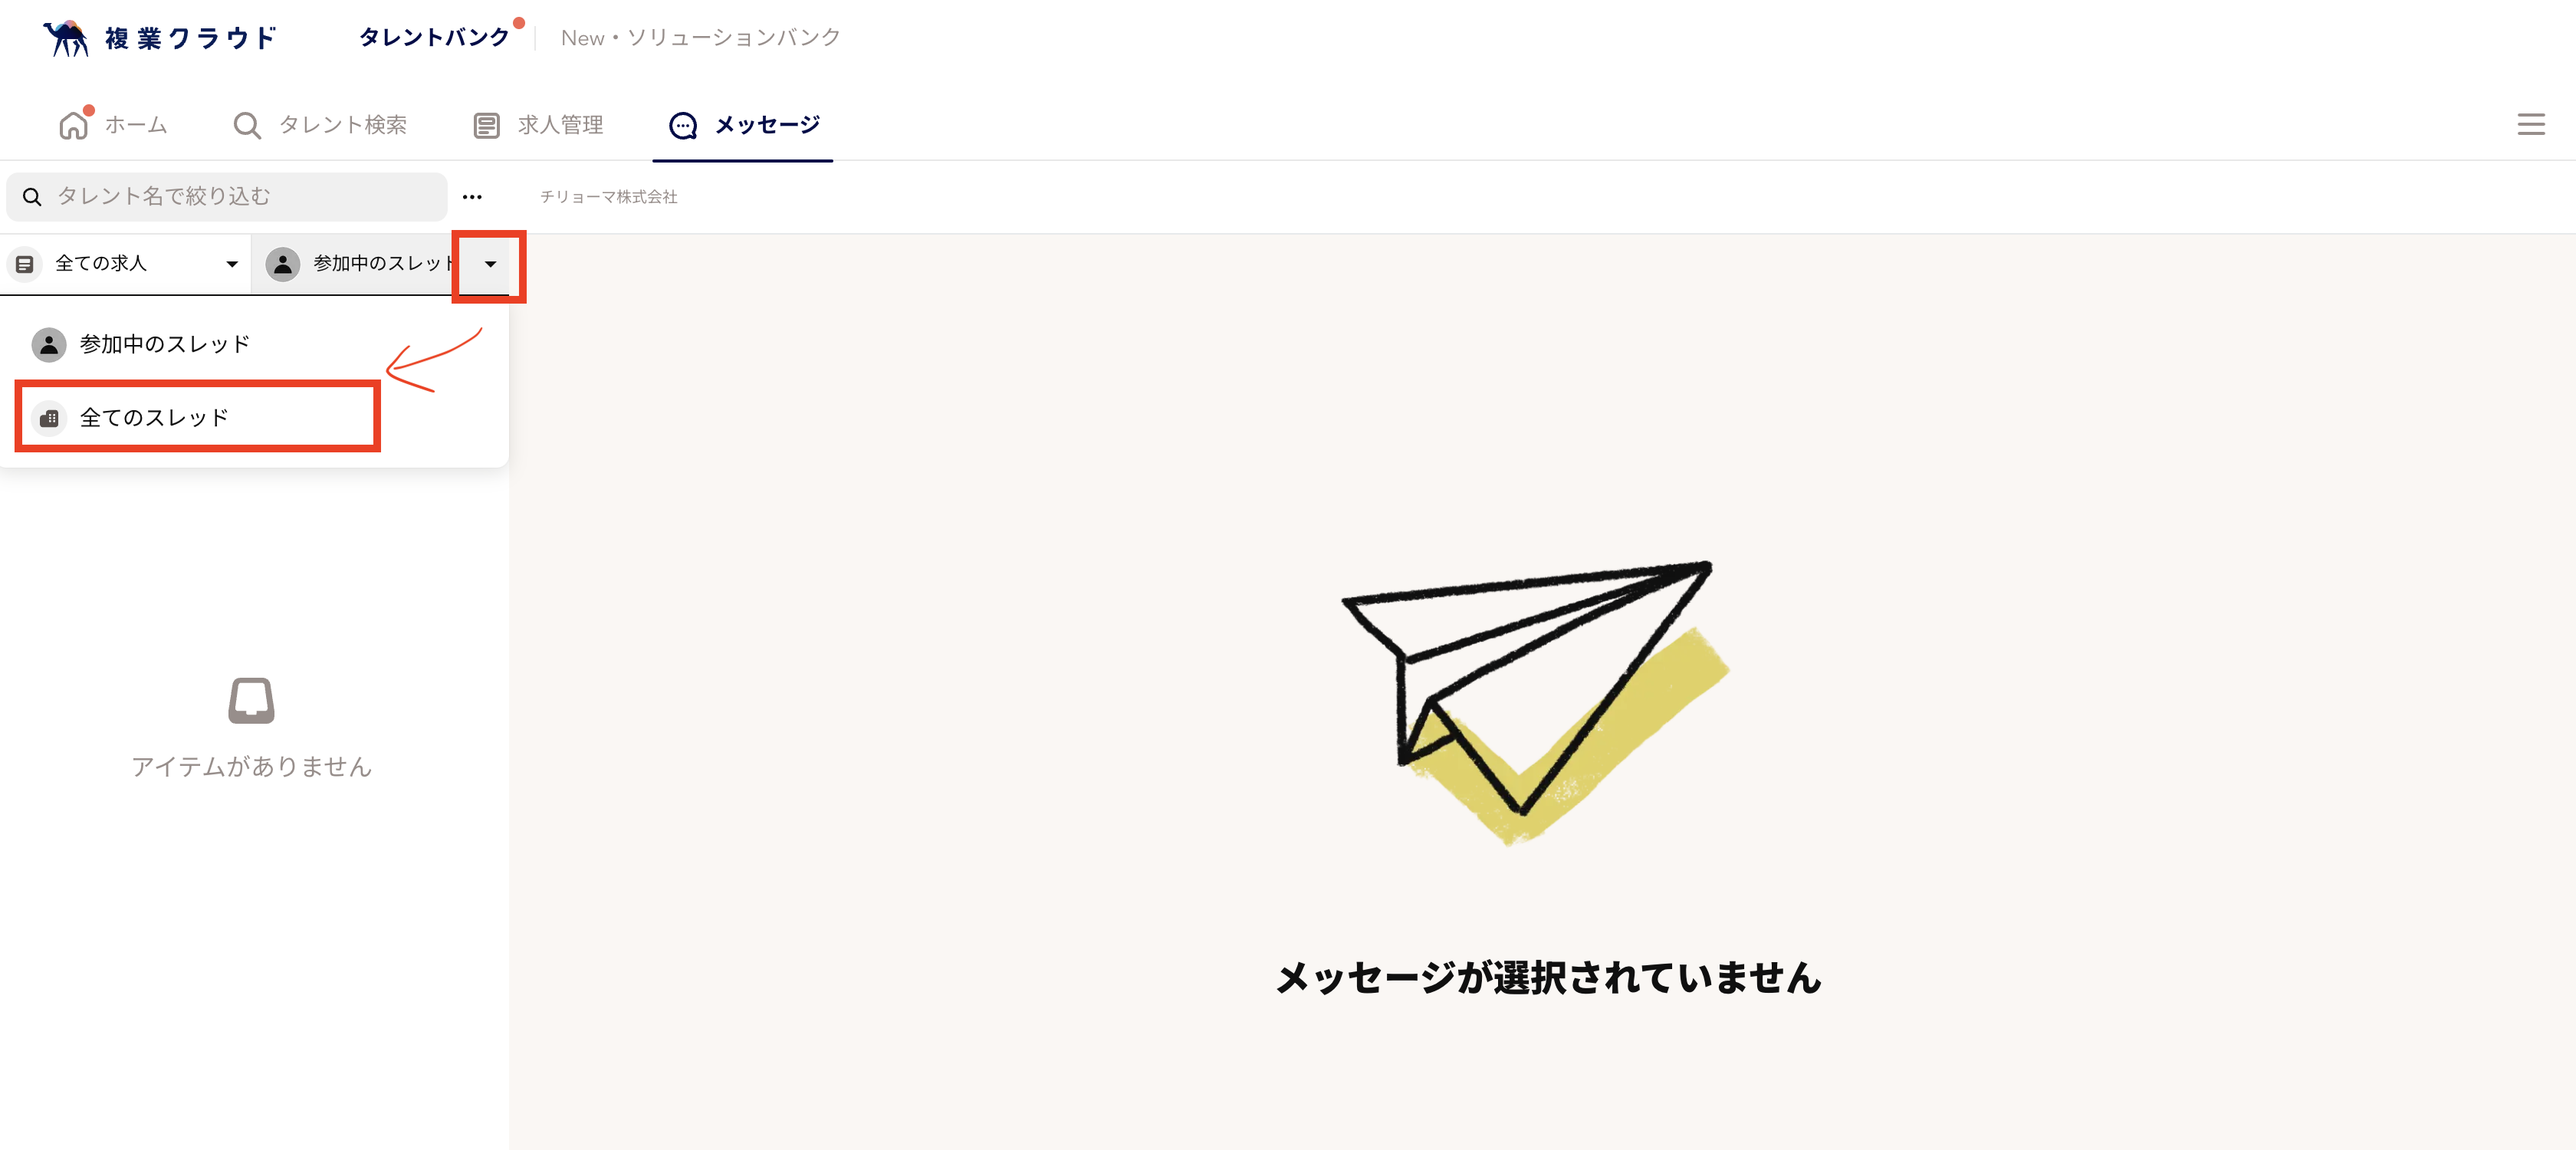The image size is (2576, 1150).
Task: Toggle the 参加中のスレッド dropdown arrow
Action: pos(490,264)
